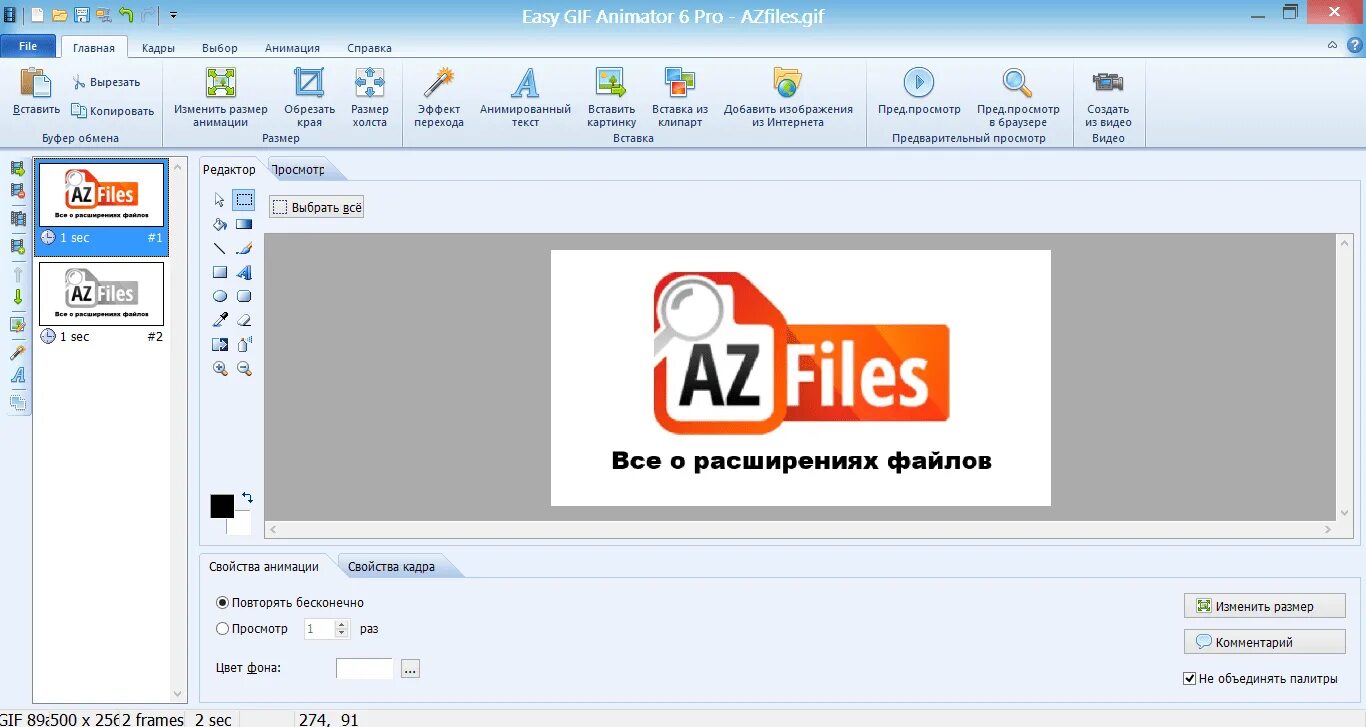The image size is (1366, 727).
Task: Click Добавить изображения из Интернета
Action: 788,97
